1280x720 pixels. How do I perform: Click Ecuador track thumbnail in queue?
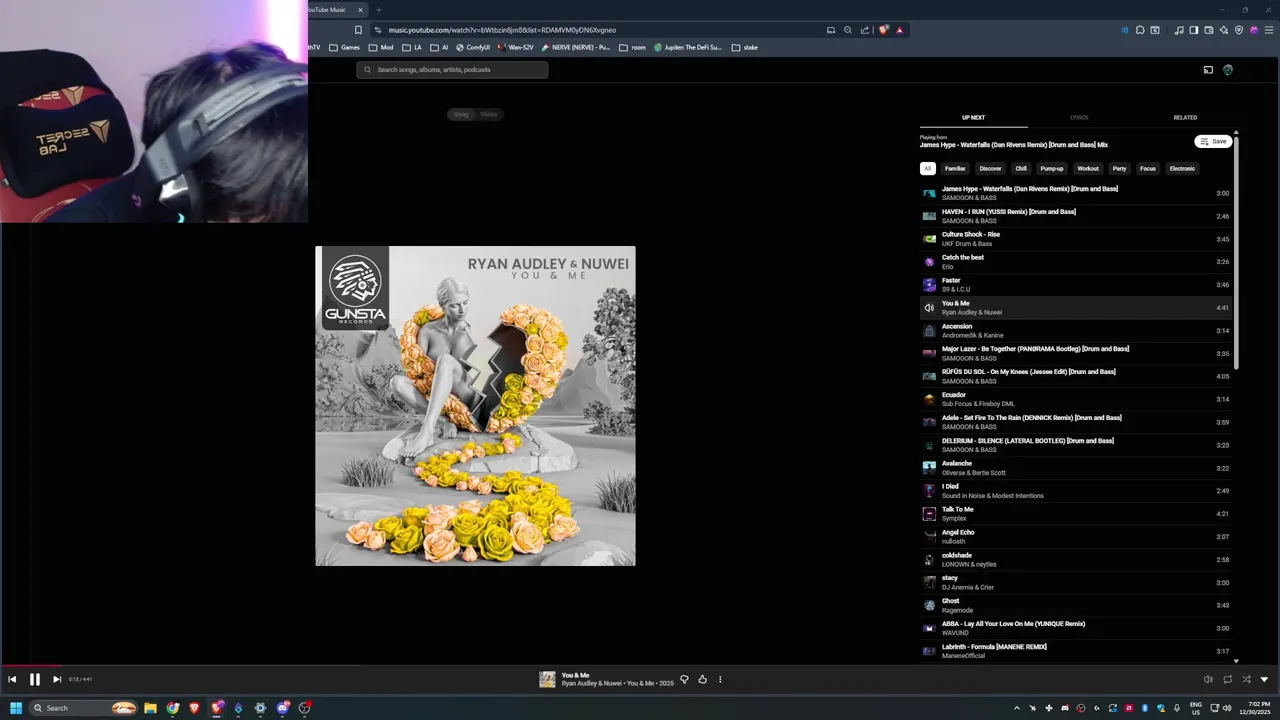[929, 399]
